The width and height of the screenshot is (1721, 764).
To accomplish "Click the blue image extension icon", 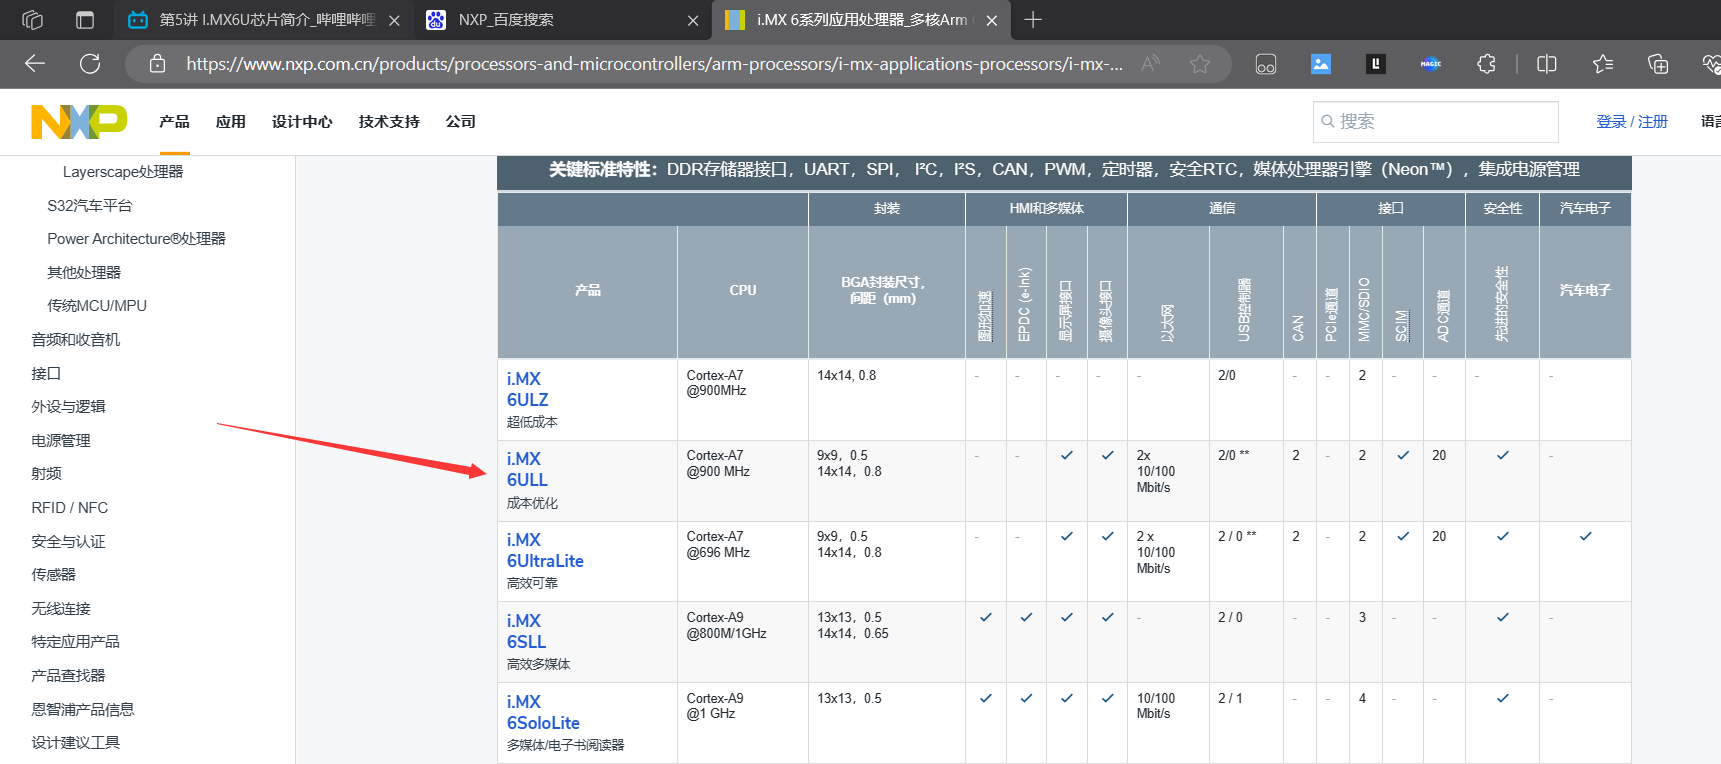I will 1321,64.
